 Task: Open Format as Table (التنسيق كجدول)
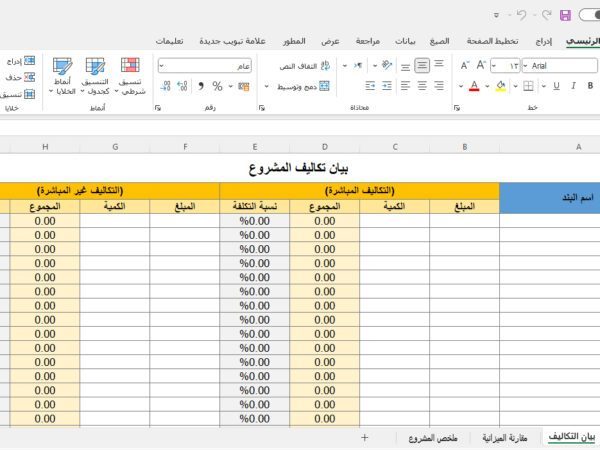[x=95, y=76]
